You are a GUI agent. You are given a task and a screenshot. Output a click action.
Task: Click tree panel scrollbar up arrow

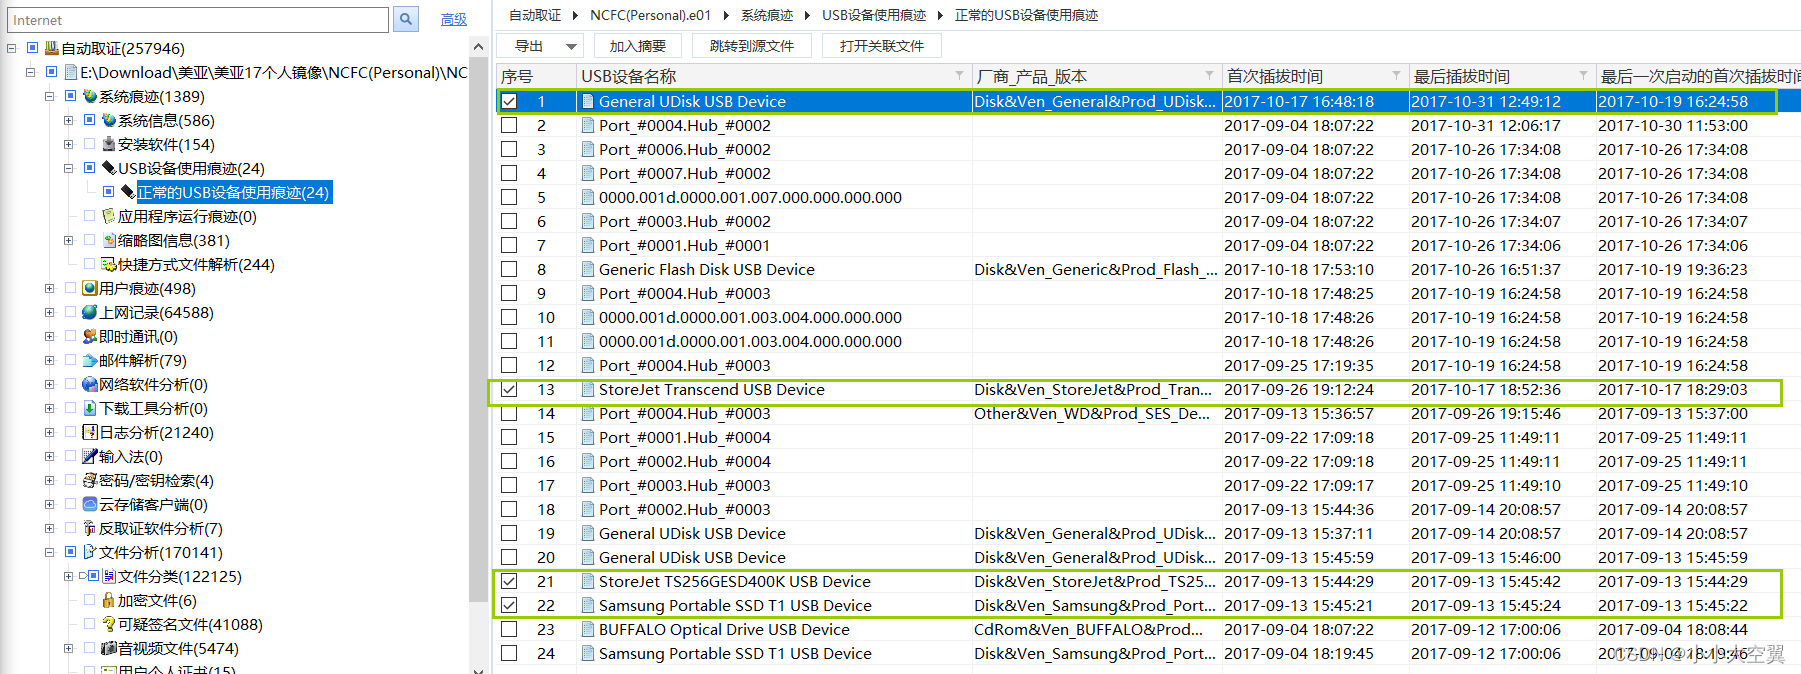tap(479, 47)
